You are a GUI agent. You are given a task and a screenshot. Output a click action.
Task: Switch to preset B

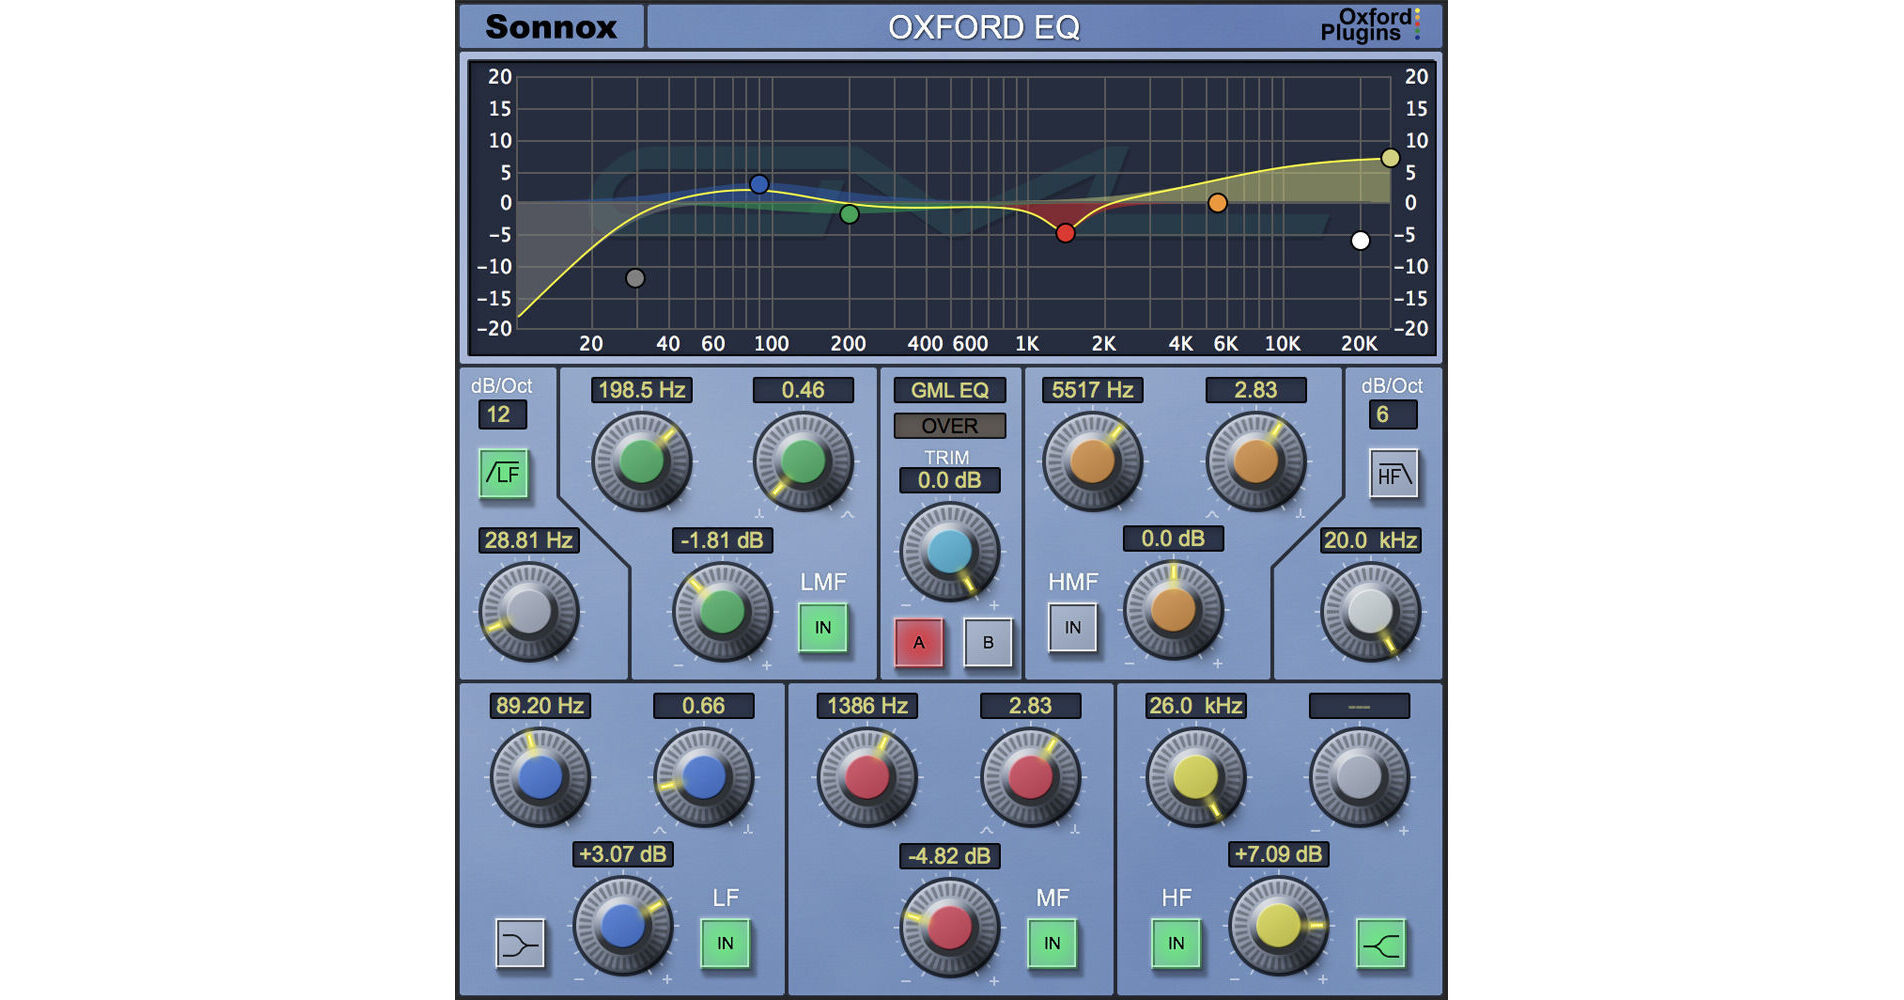pos(987,643)
